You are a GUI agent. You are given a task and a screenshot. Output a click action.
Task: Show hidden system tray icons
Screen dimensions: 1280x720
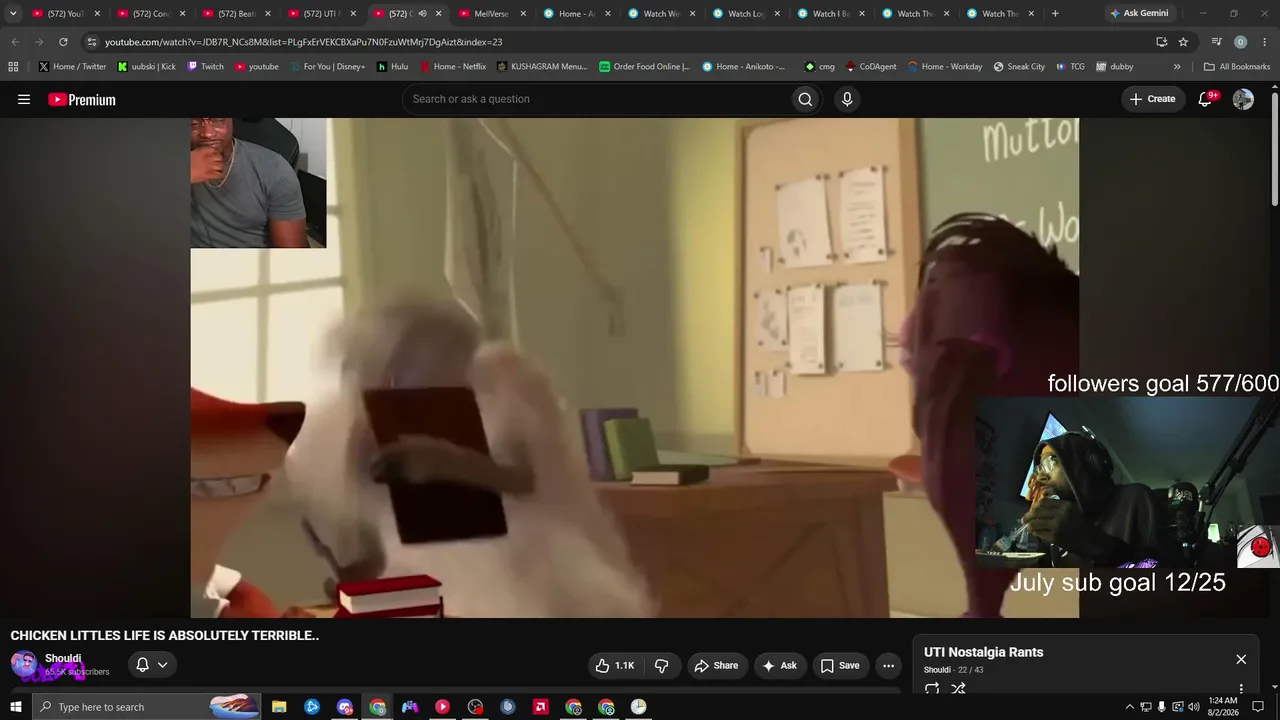(1130, 707)
